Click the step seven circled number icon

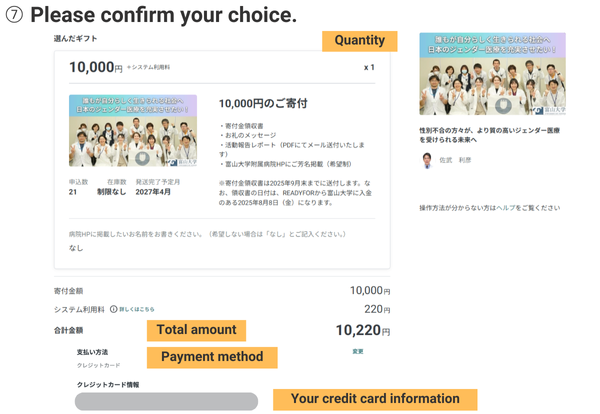pyautogui.click(x=13, y=15)
